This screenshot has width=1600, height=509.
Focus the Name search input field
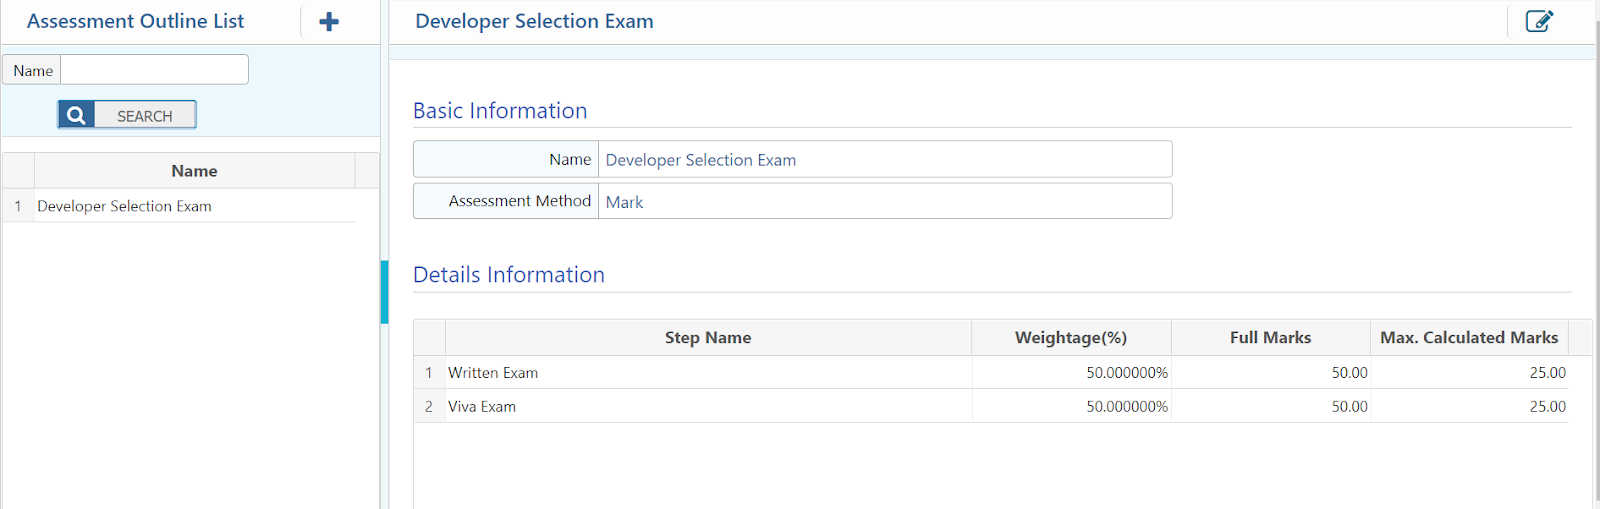pos(154,70)
